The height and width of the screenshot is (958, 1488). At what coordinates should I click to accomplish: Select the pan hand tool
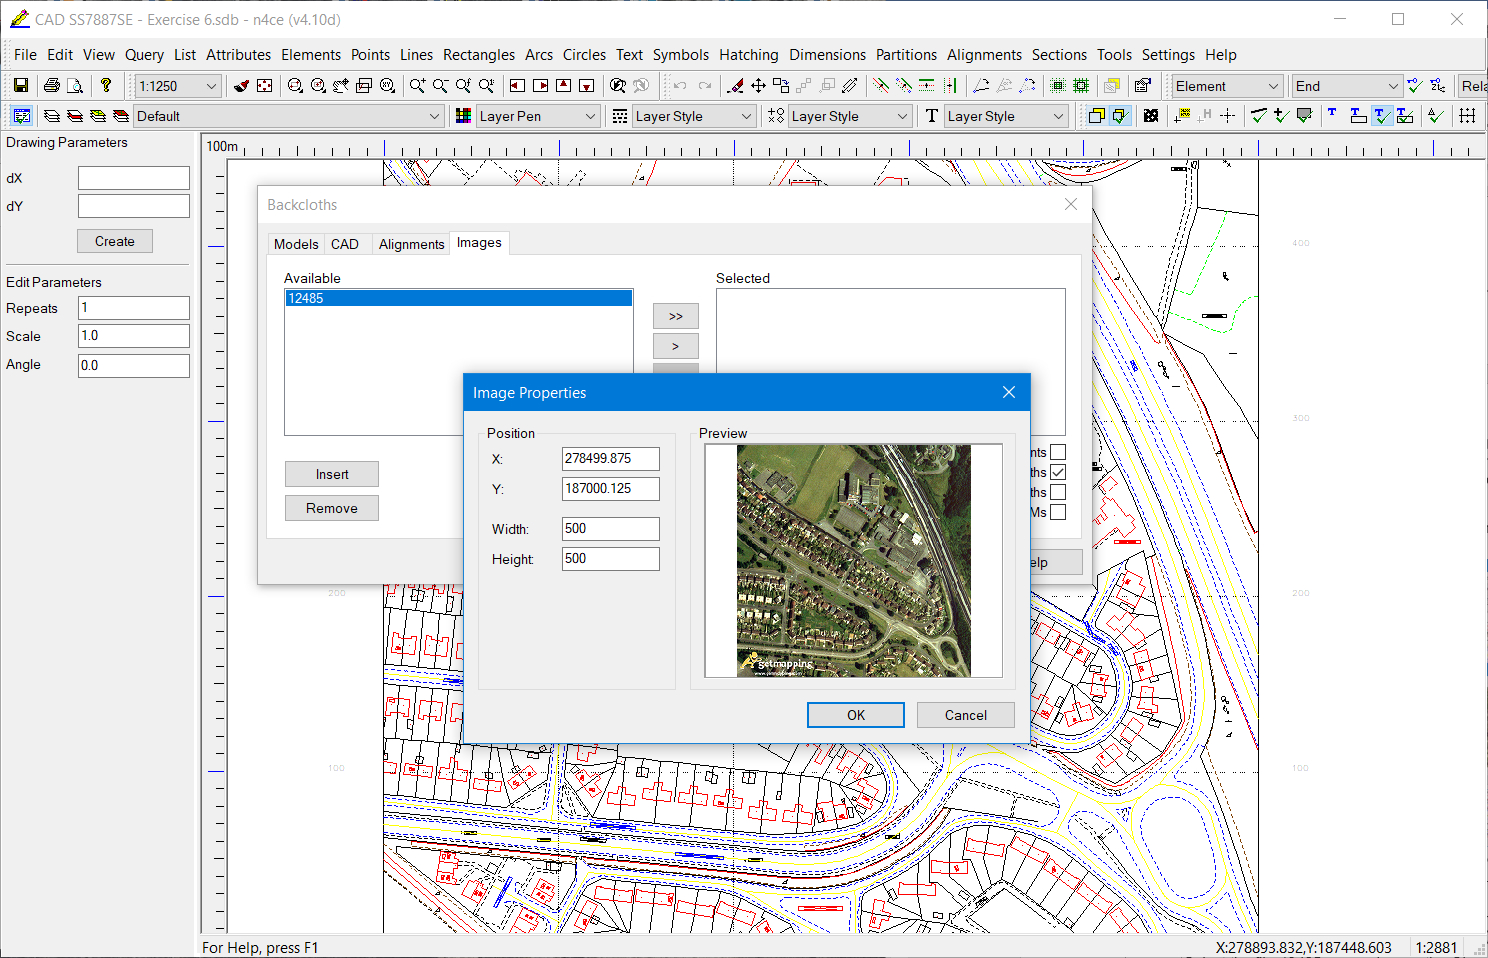[x=341, y=86]
